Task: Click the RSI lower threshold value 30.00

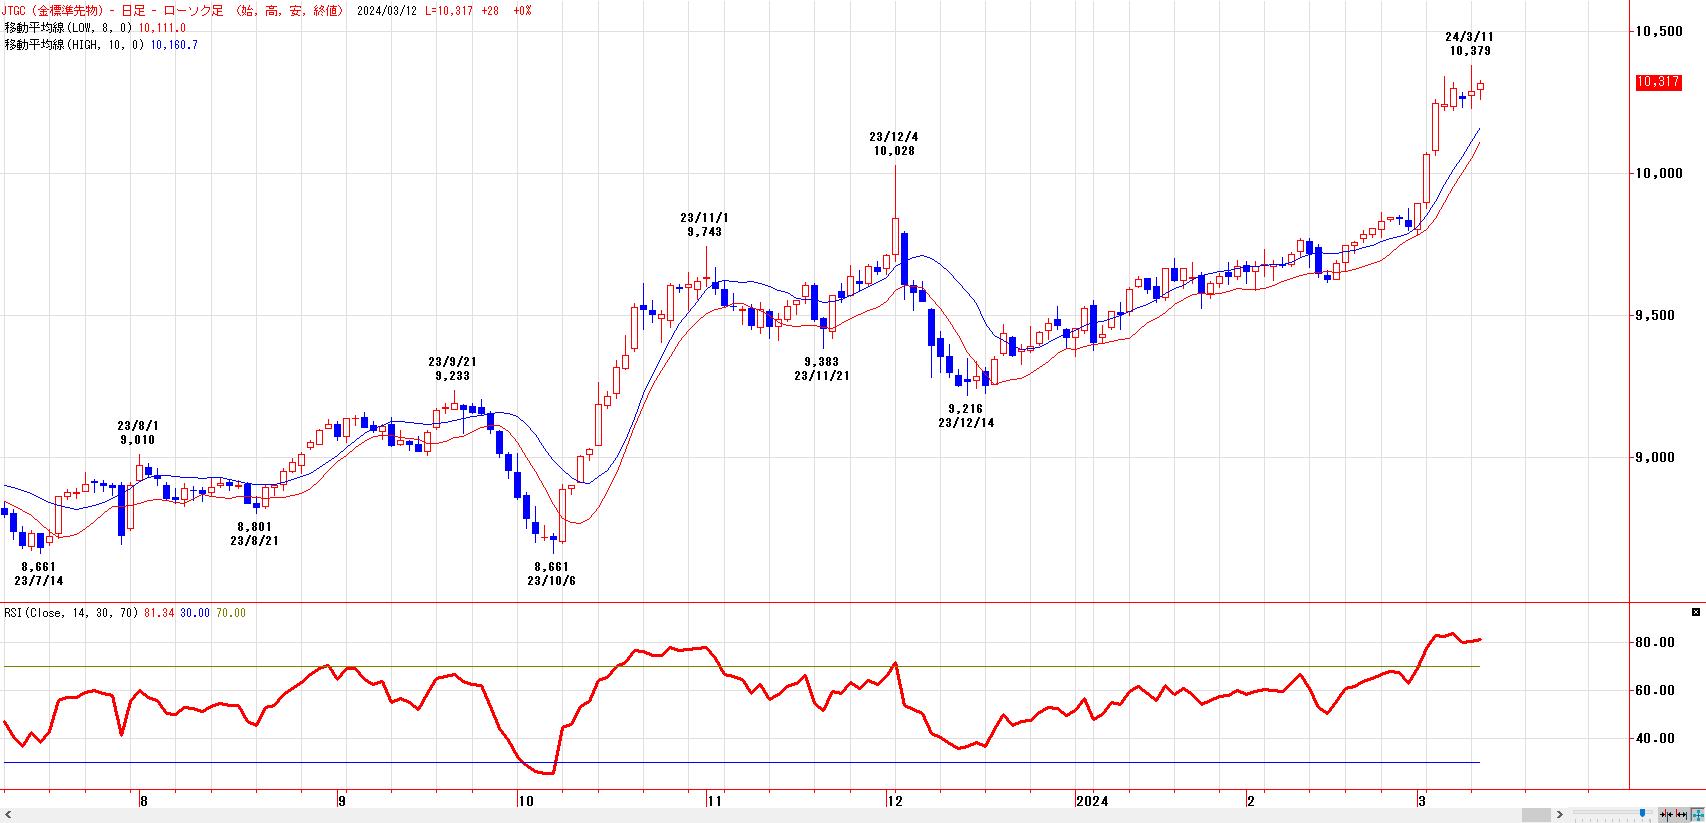Action: [195, 613]
